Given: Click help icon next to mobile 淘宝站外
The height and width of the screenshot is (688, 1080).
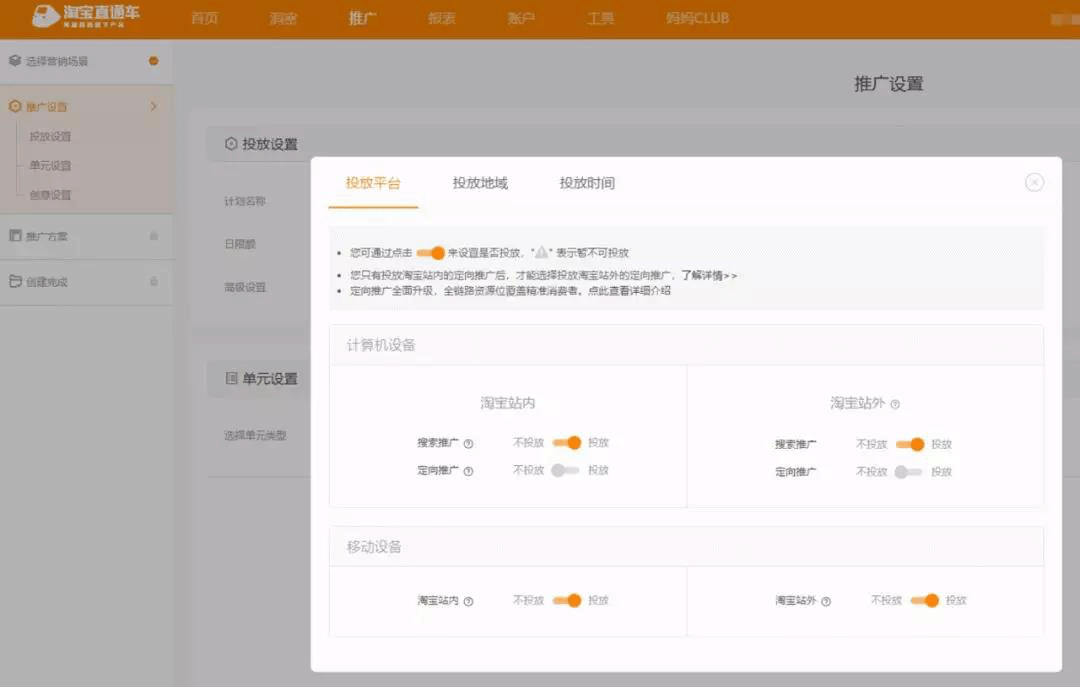Looking at the screenshot, I should tap(825, 602).
